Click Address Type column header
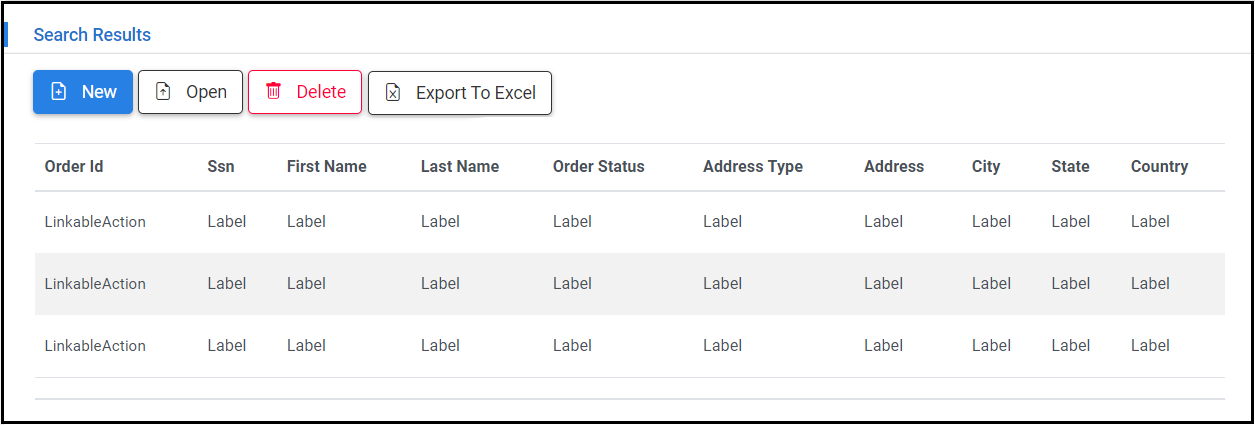This screenshot has width=1255, height=425. [x=752, y=167]
